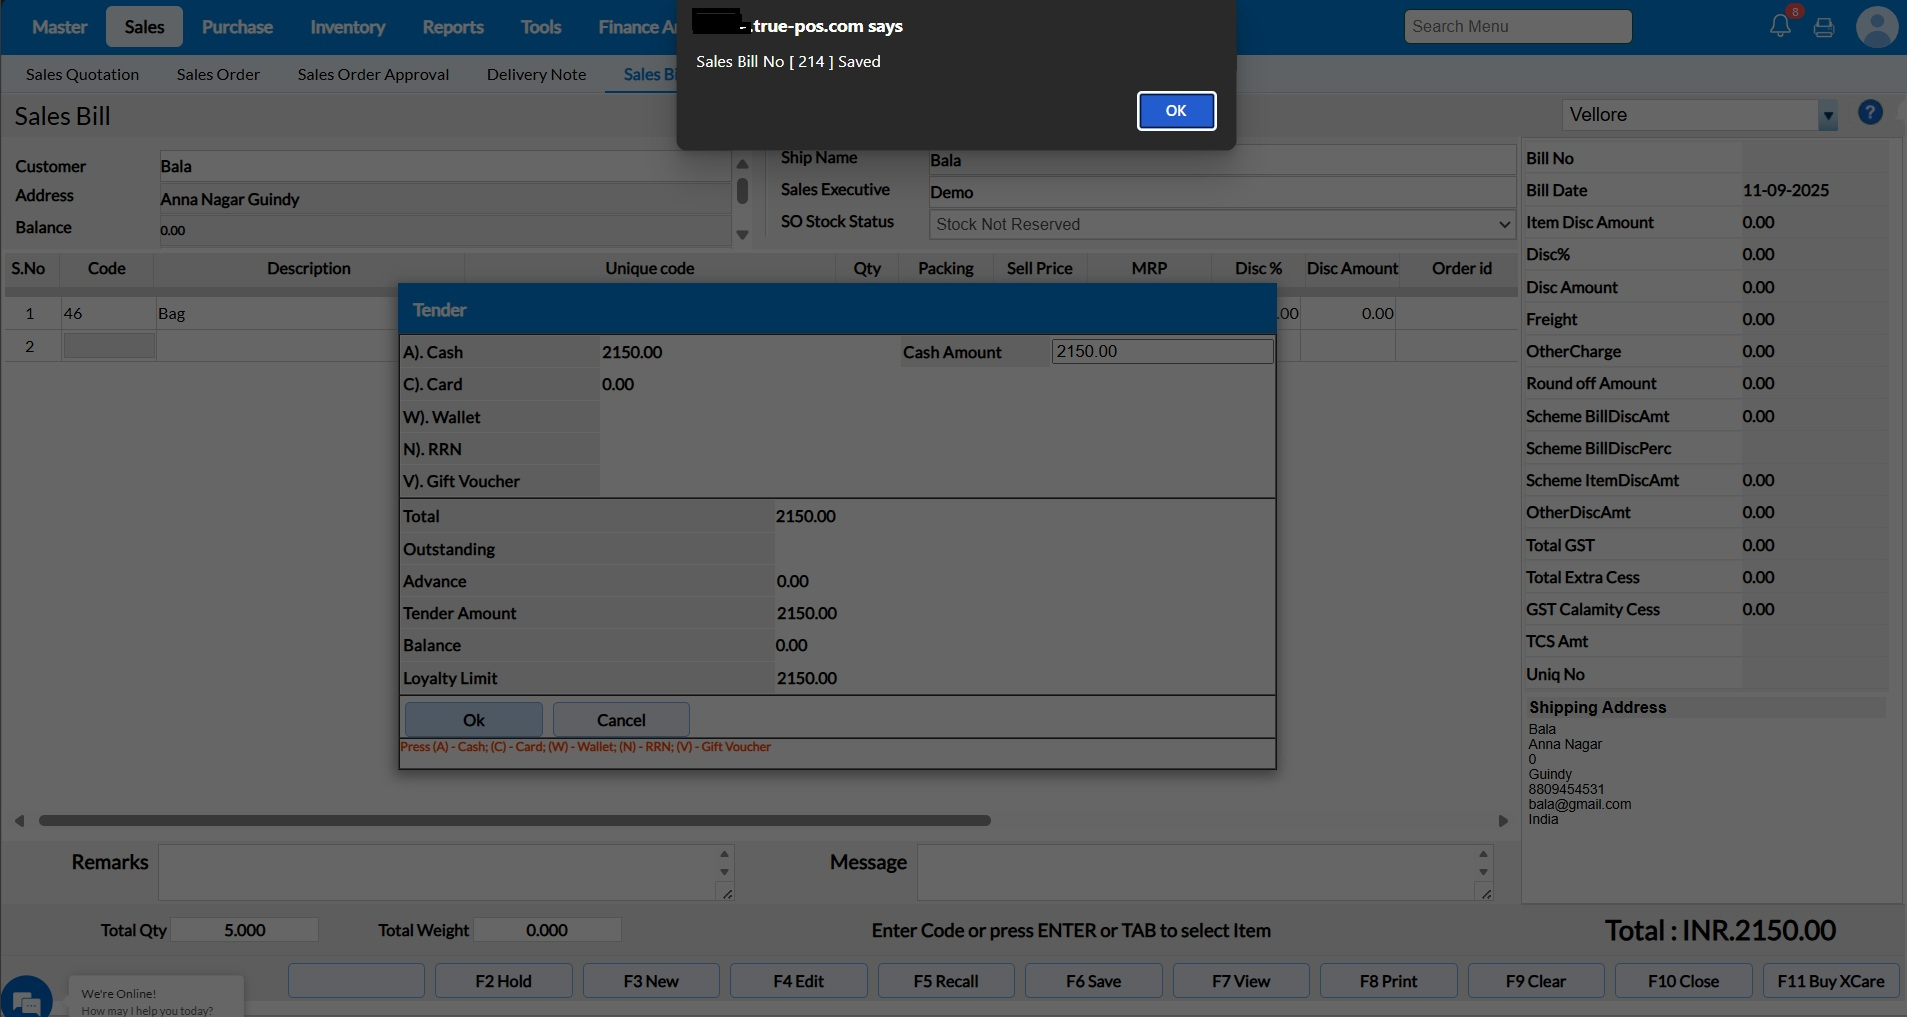This screenshot has width=1907, height=1017.
Task: Switch to the Delivery Note tab
Action: coord(536,74)
